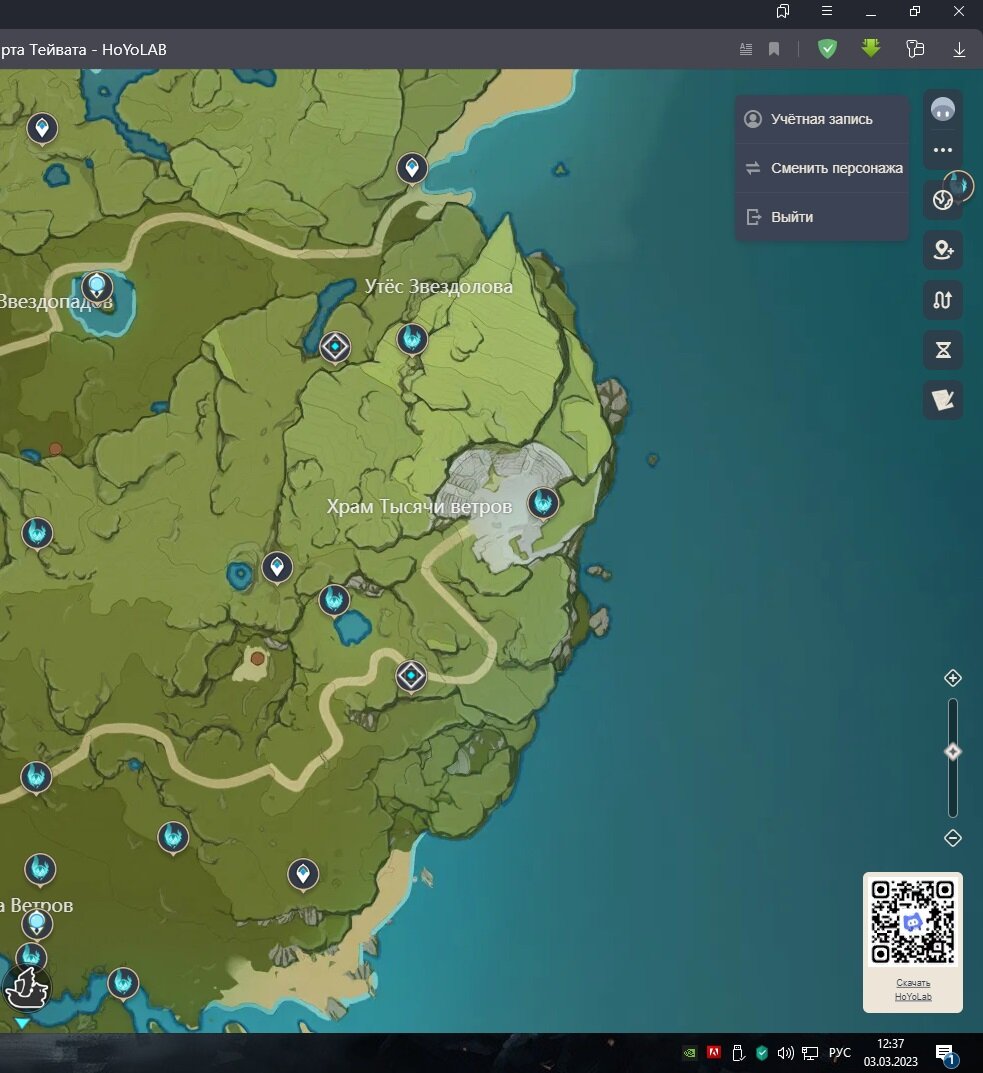The width and height of the screenshot is (983, 1073).
Task: Open the browser downloads arrow icon
Action: pos(959,49)
